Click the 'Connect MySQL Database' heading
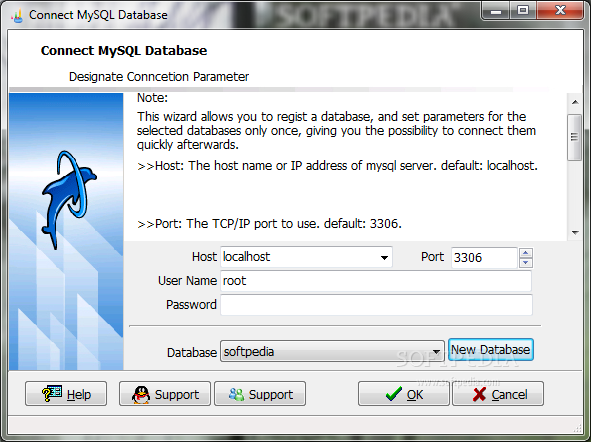 [124, 50]
